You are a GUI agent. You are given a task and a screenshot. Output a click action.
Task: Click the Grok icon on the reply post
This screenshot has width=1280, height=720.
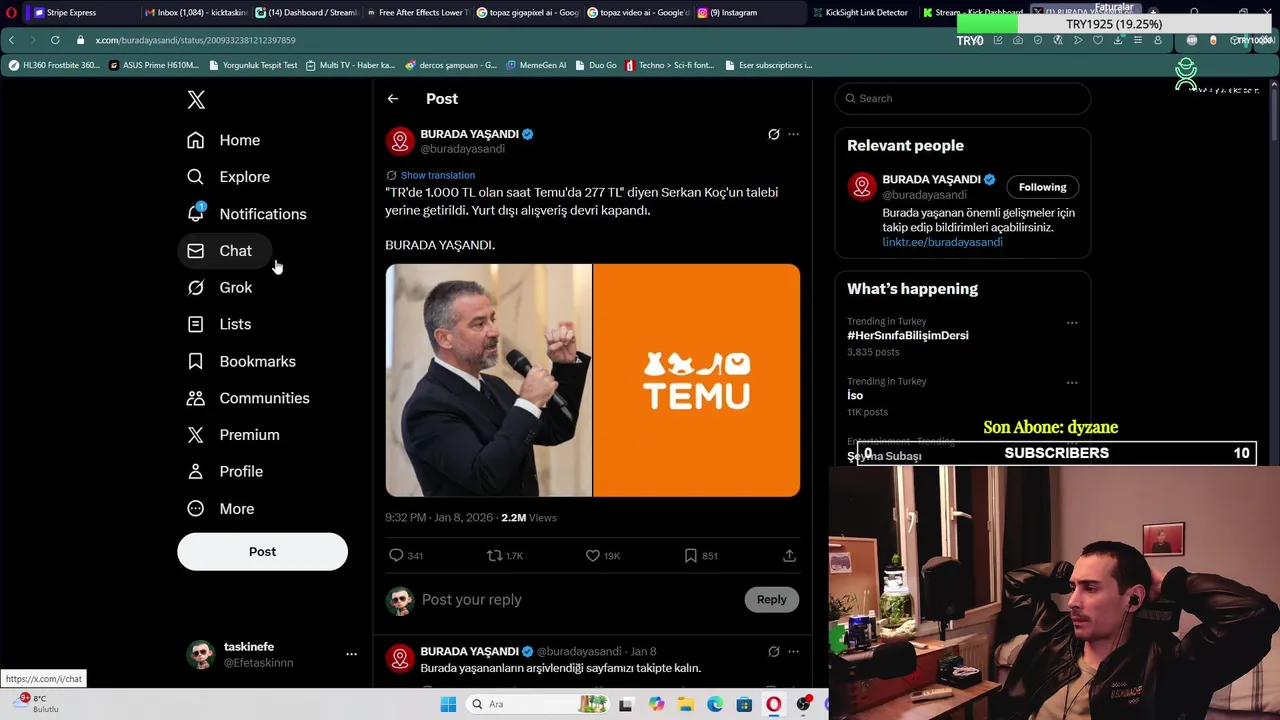[x=774, y=652]
